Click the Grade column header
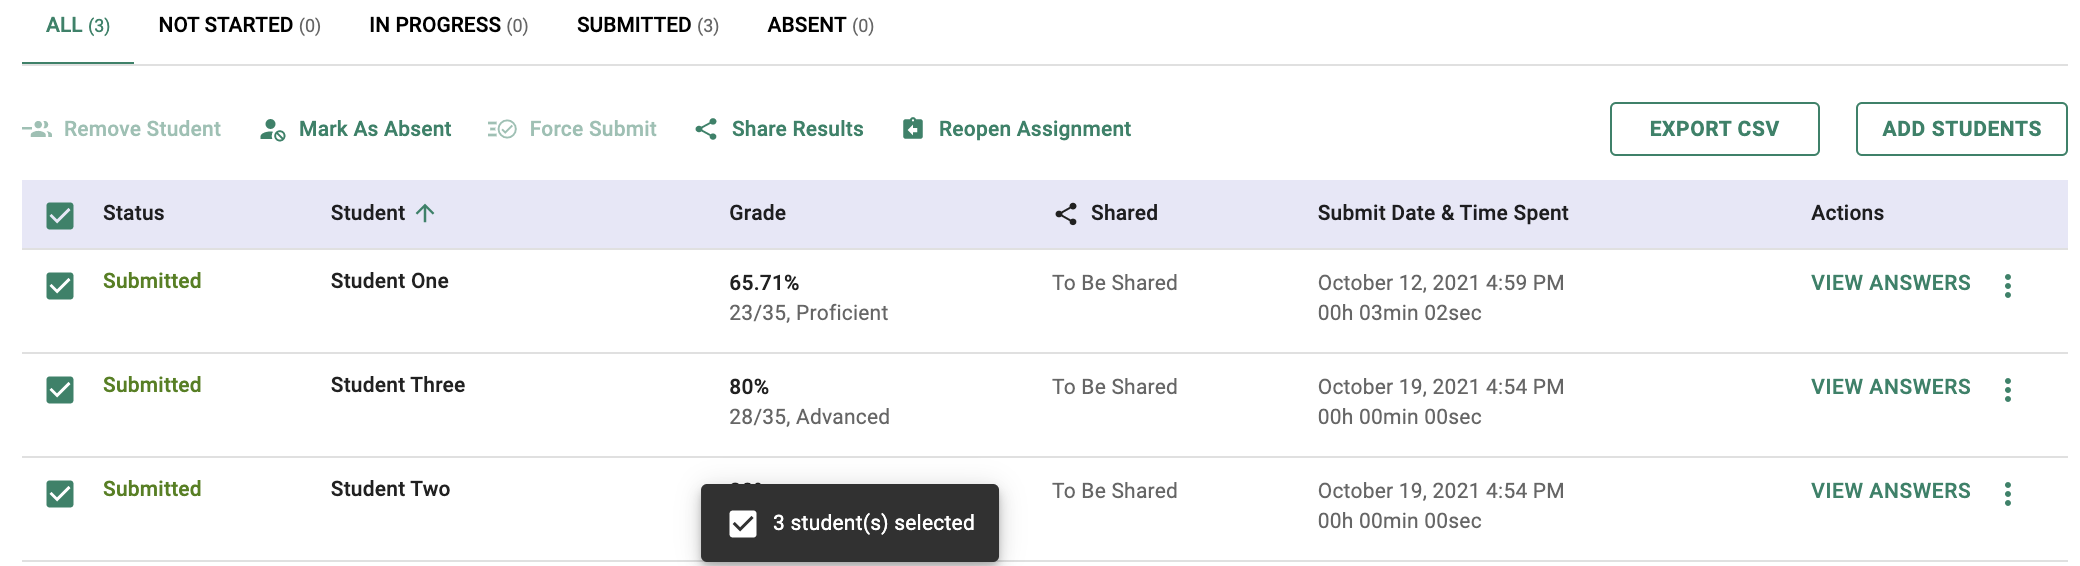The height and width of the screenshot is (566, 2080). pos(757,213)
